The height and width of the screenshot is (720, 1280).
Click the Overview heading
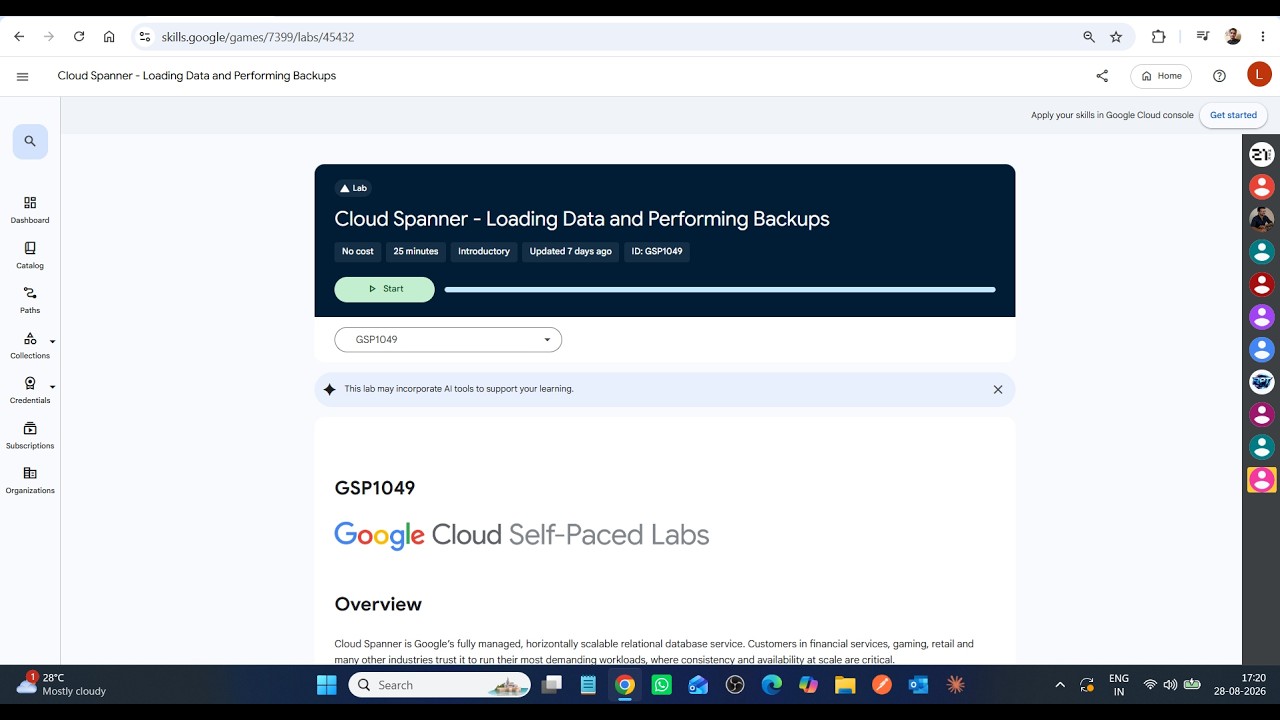pos(378,604)
